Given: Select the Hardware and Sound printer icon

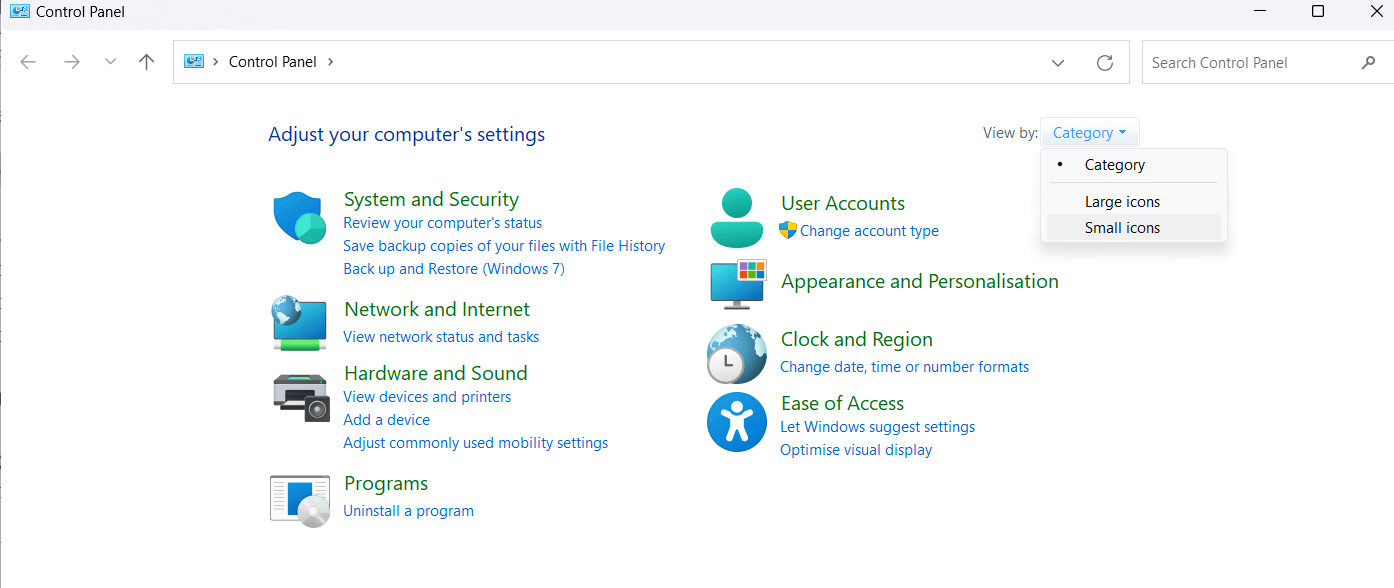Looking at the screenshot, I should tap(299, 396).
